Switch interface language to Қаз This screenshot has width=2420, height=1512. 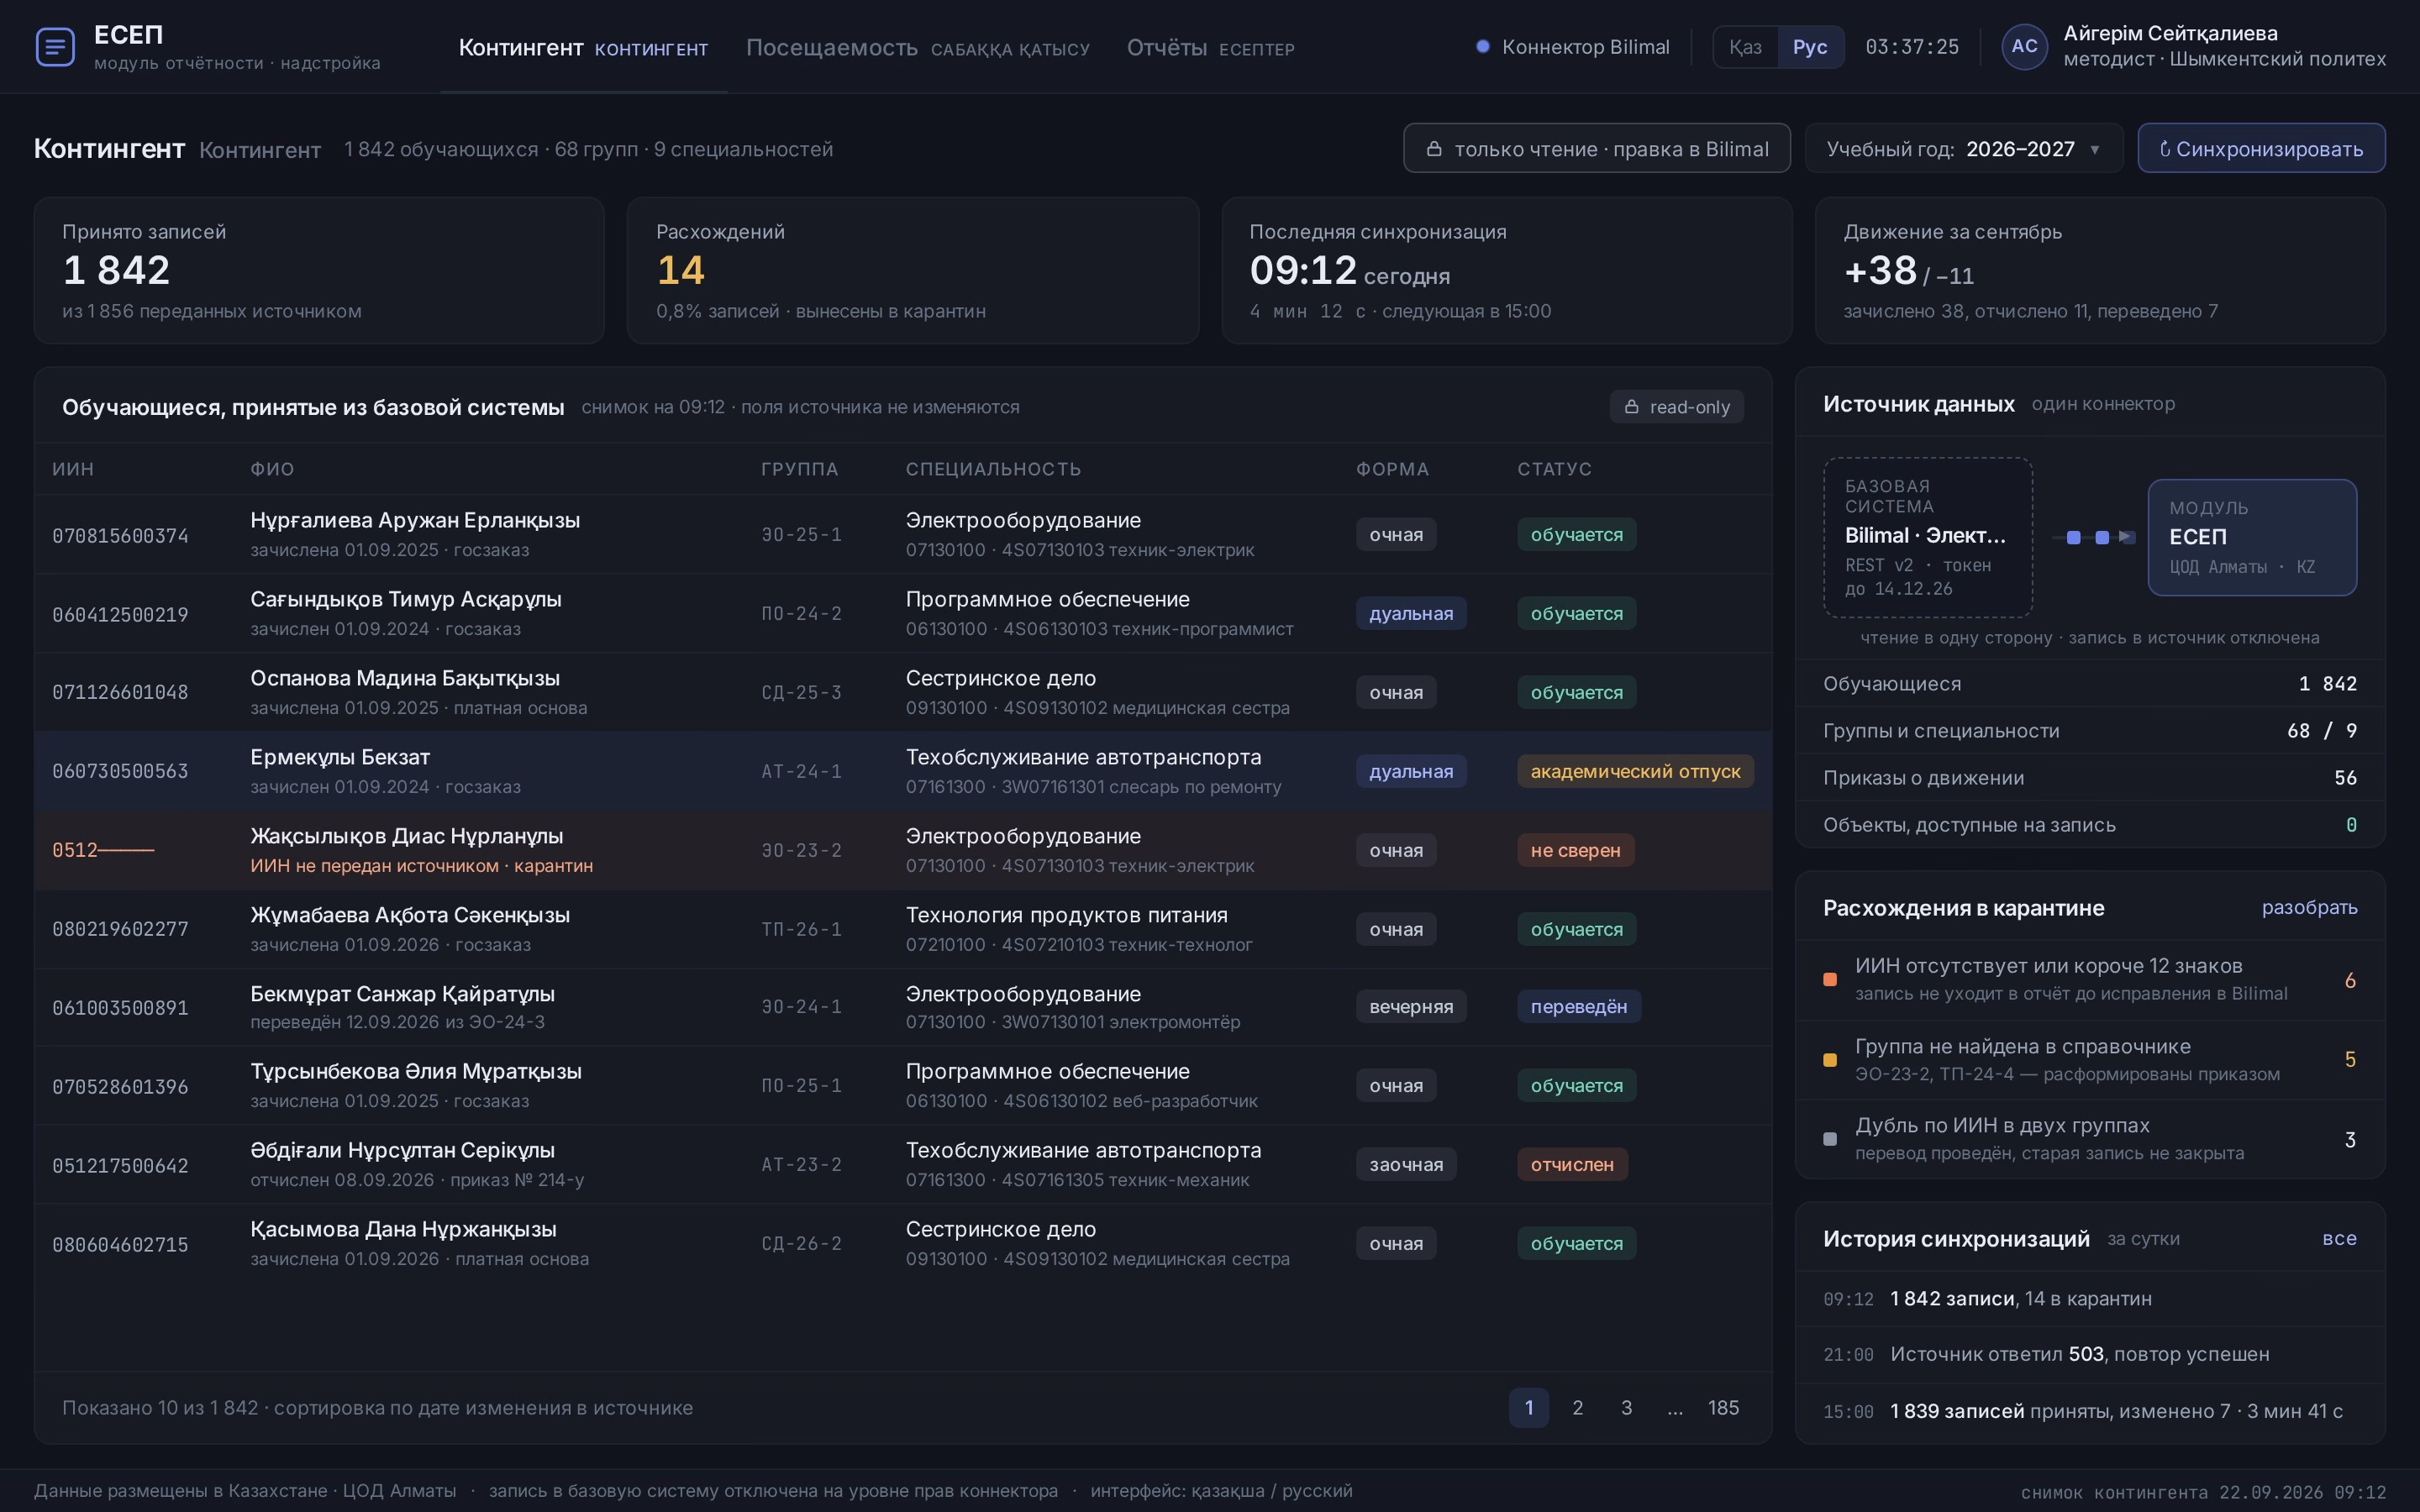1745,47
